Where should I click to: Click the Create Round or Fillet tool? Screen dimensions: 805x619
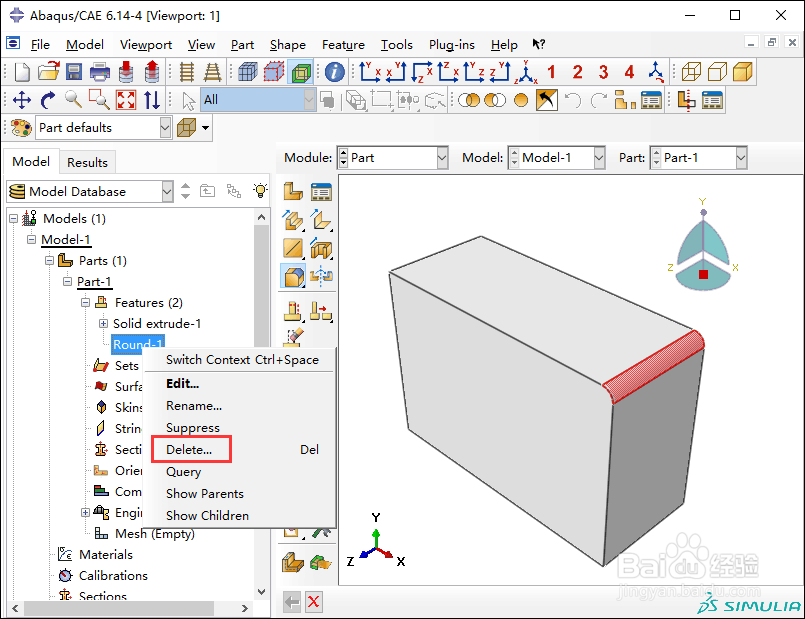[x=293, y=277]
